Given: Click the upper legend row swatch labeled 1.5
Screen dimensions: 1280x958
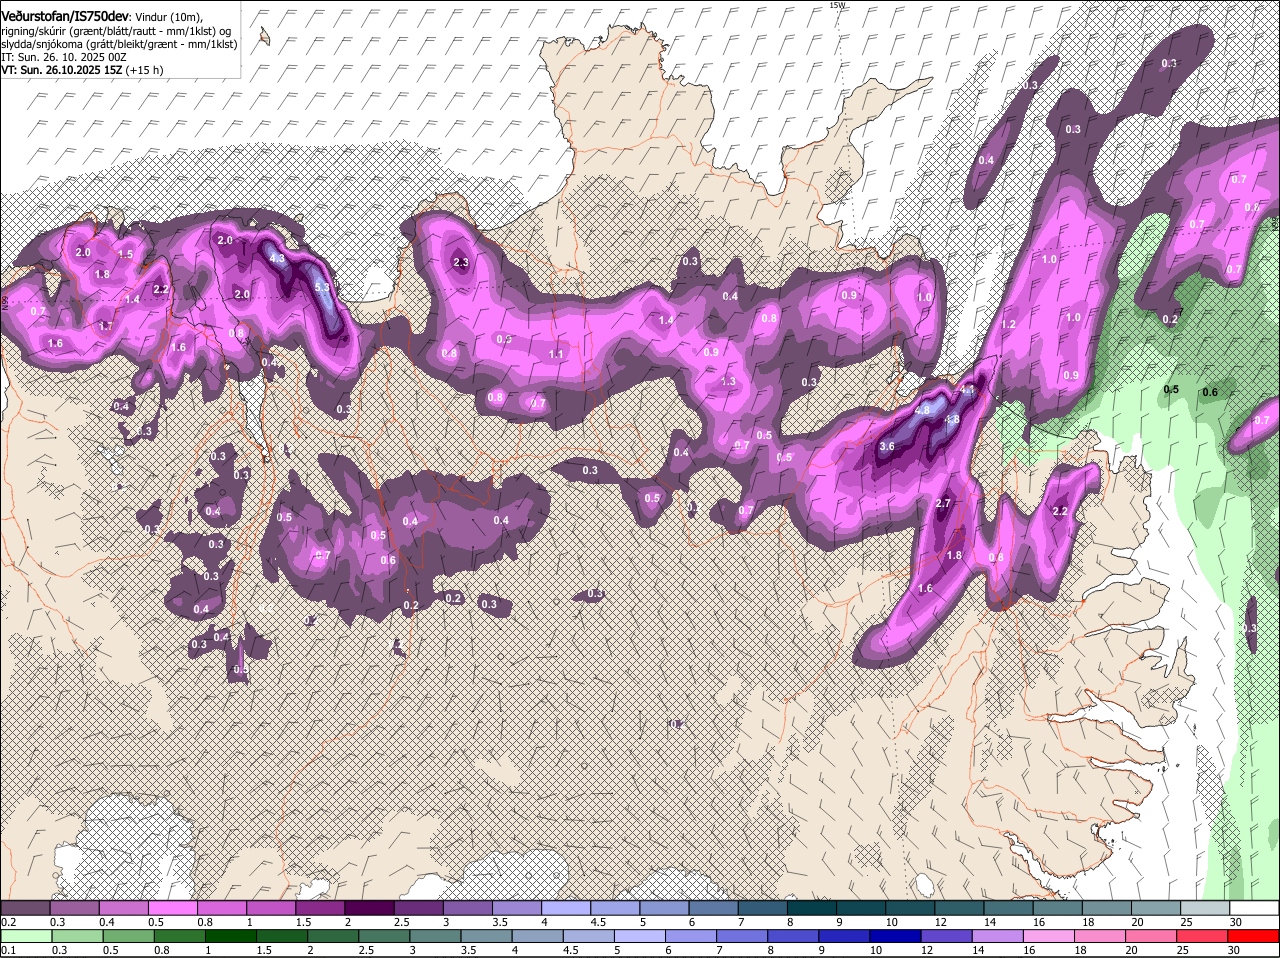Looking at the screenshot, I should pyautogui.click(x=320, y=907).
